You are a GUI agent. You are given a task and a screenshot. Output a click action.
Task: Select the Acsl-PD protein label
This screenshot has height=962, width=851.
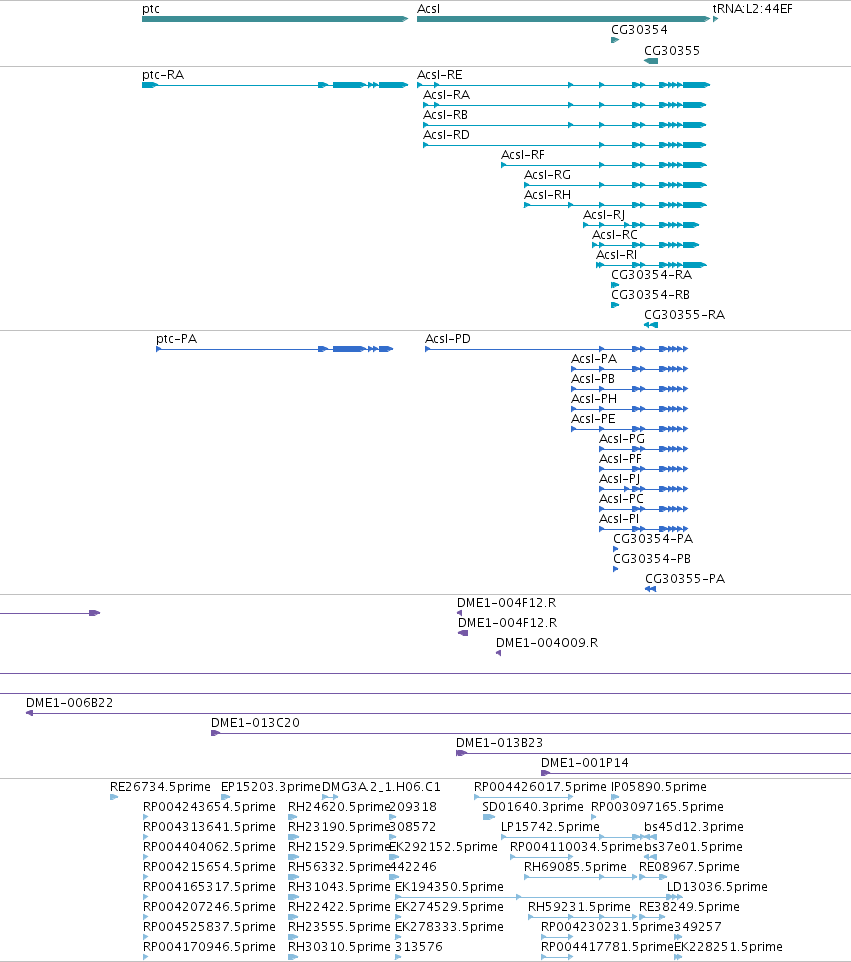[x=448, y=339]
